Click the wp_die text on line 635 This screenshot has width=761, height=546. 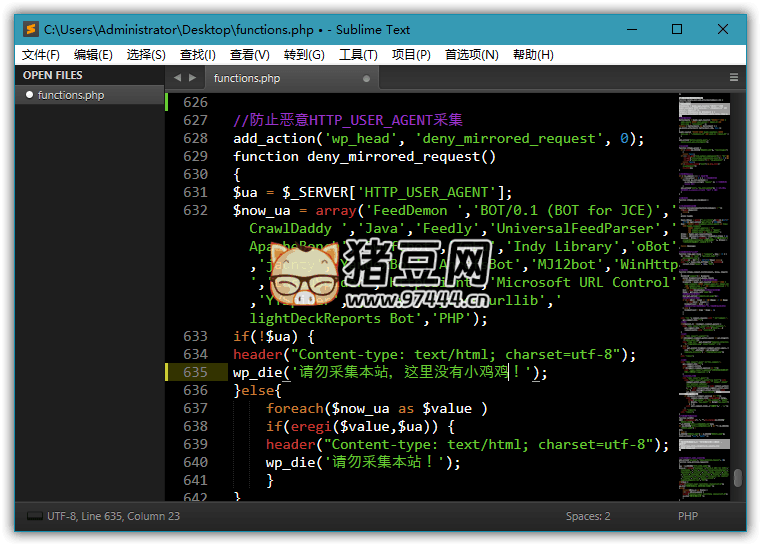390,373
